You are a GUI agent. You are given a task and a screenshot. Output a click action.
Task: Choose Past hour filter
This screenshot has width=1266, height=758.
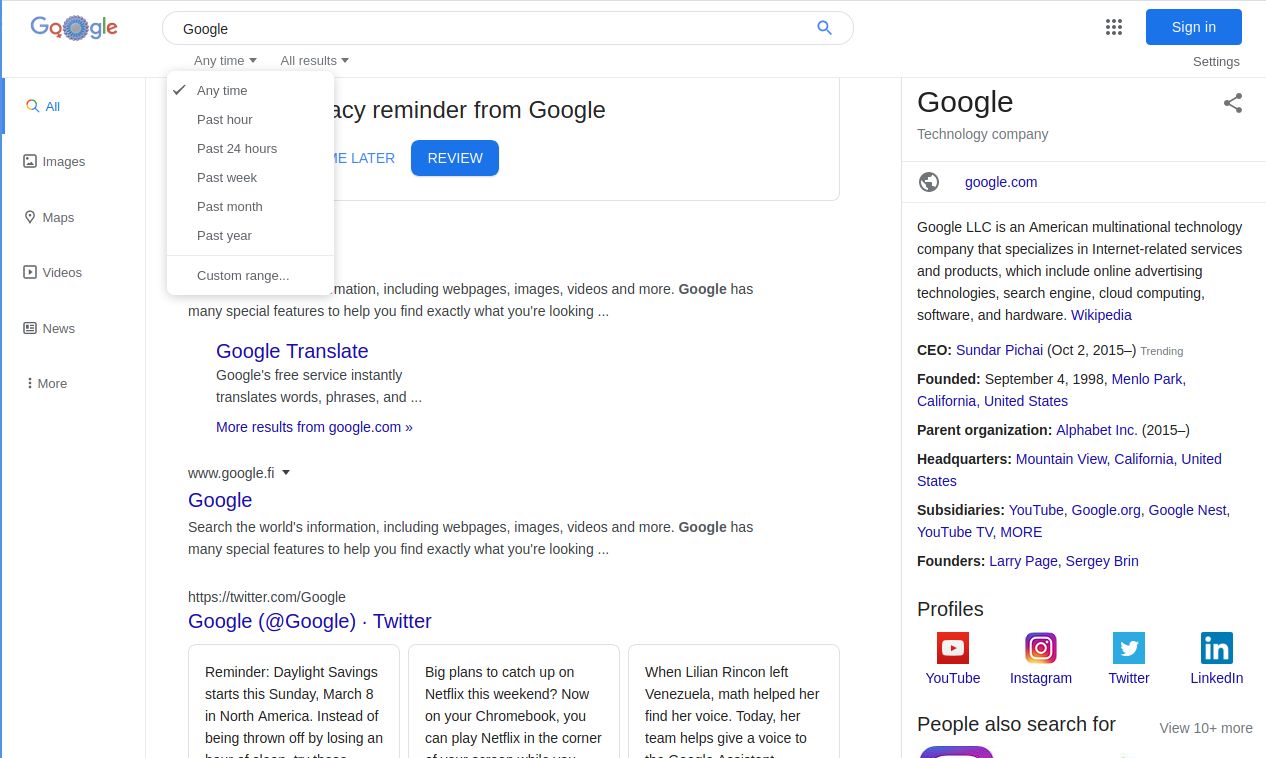[x=250, y=119]
